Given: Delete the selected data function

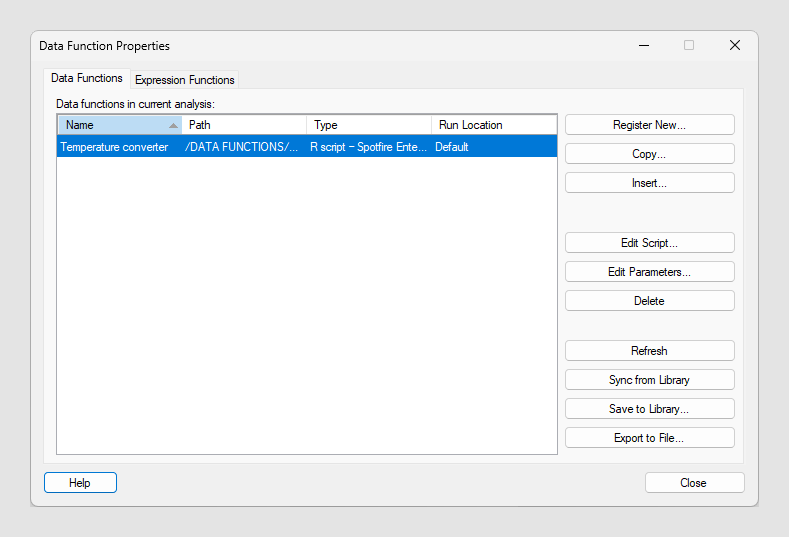Looking at the screenshot, I should tap(650, 300).
